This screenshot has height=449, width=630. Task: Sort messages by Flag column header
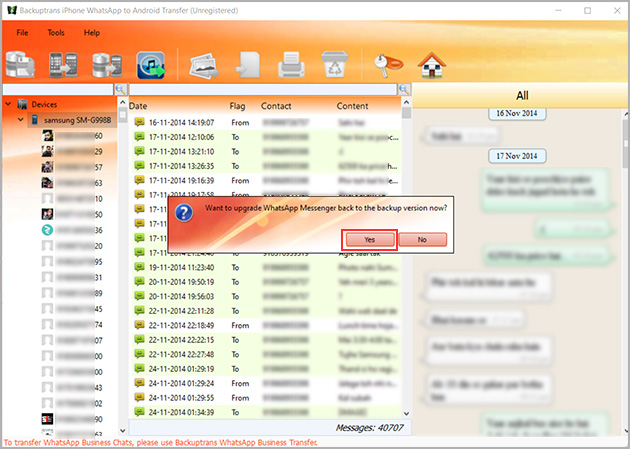[237, 106]
